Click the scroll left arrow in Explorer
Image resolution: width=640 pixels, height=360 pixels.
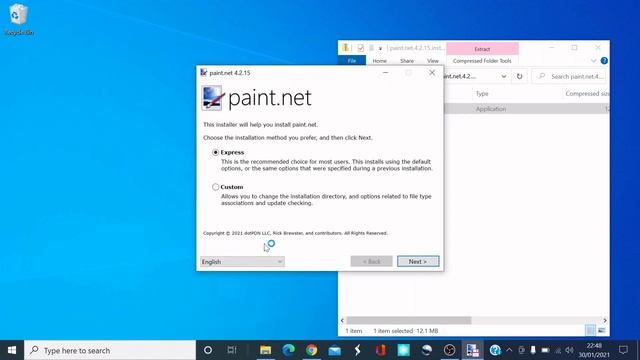coord(342,320)
